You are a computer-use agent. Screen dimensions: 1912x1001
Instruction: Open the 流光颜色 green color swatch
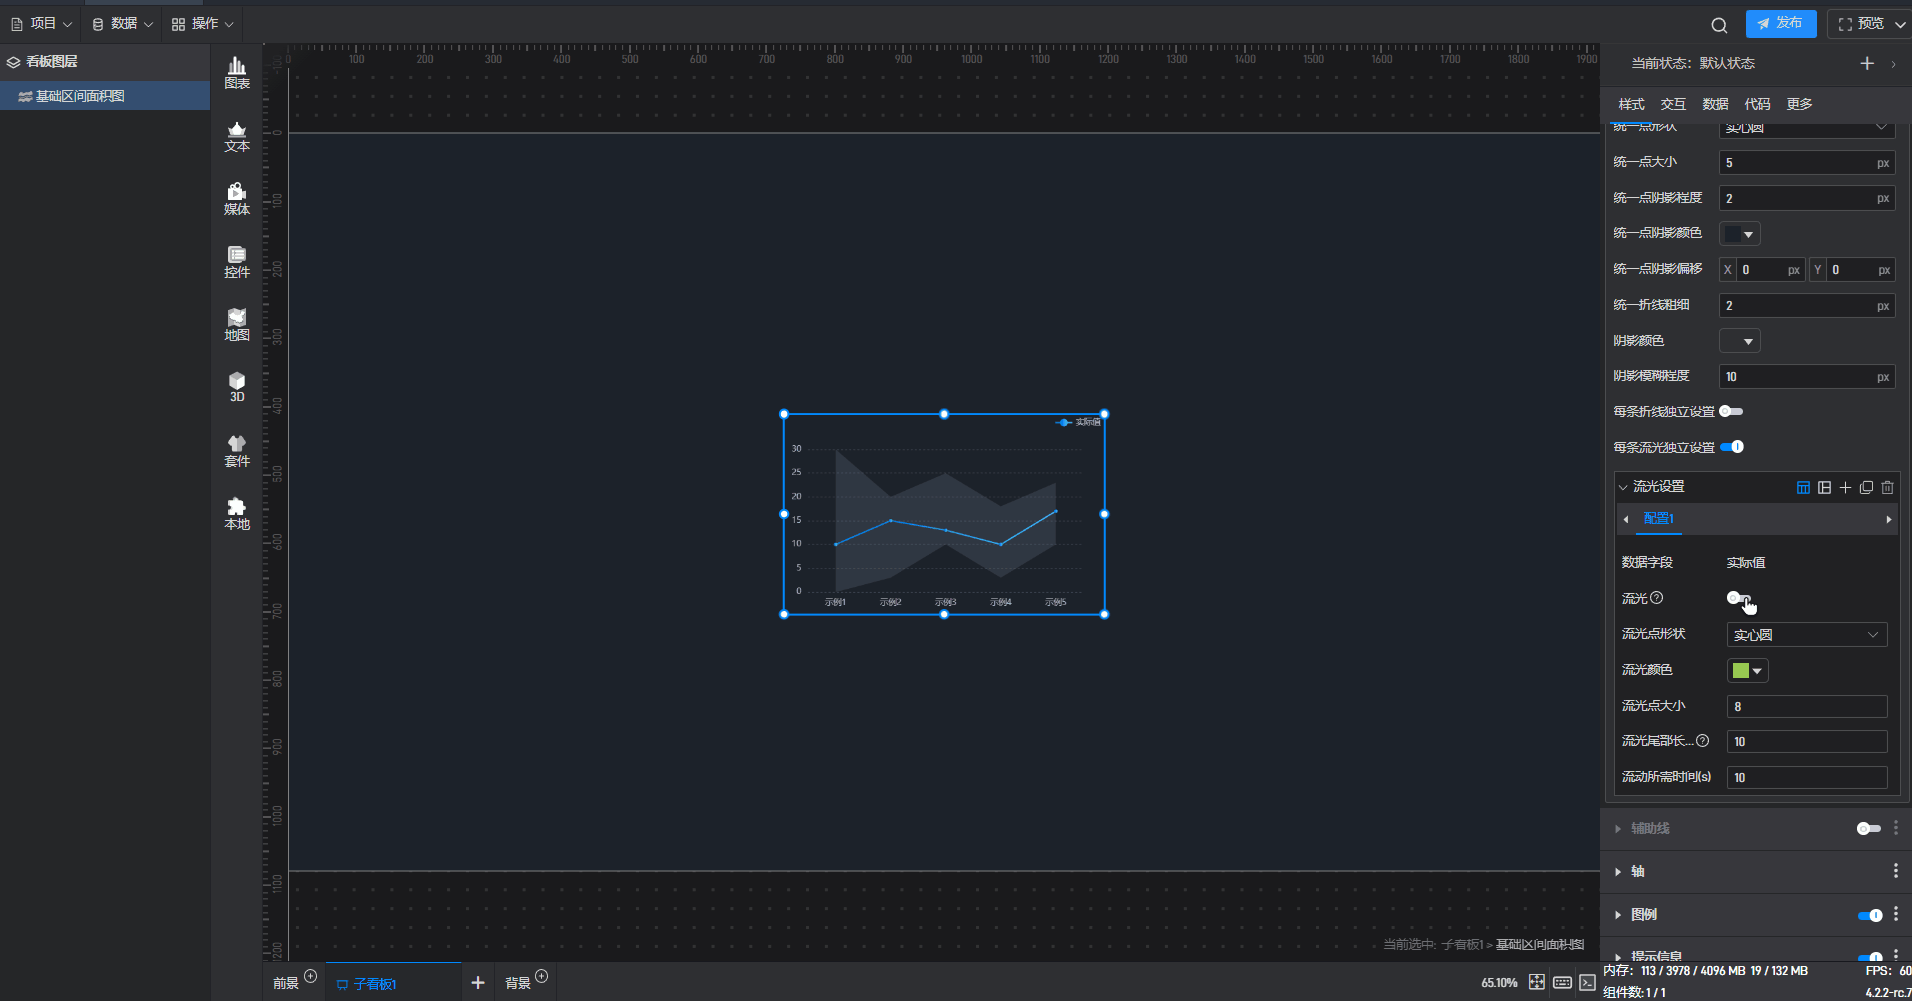pyautogui.click(x=1747, y=671)
